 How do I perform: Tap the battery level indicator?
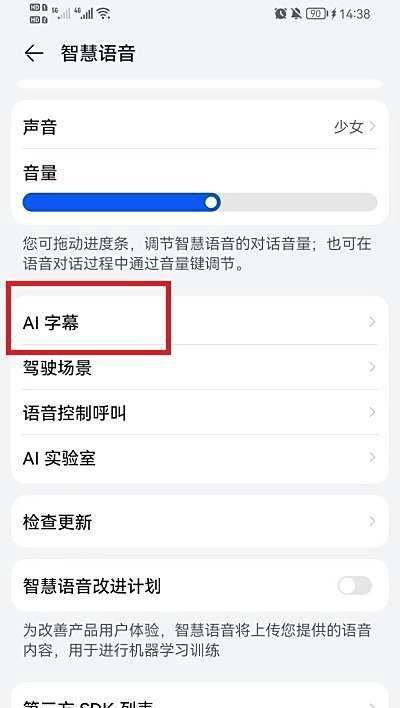click(316, 14)
